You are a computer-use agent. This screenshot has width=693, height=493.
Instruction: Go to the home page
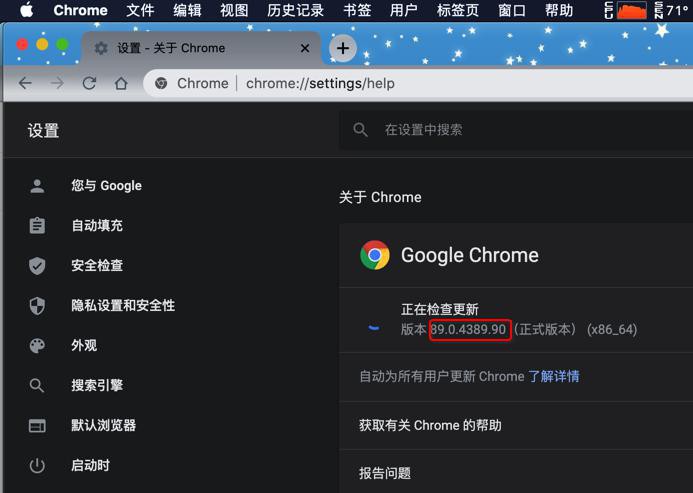pos(121,83)
